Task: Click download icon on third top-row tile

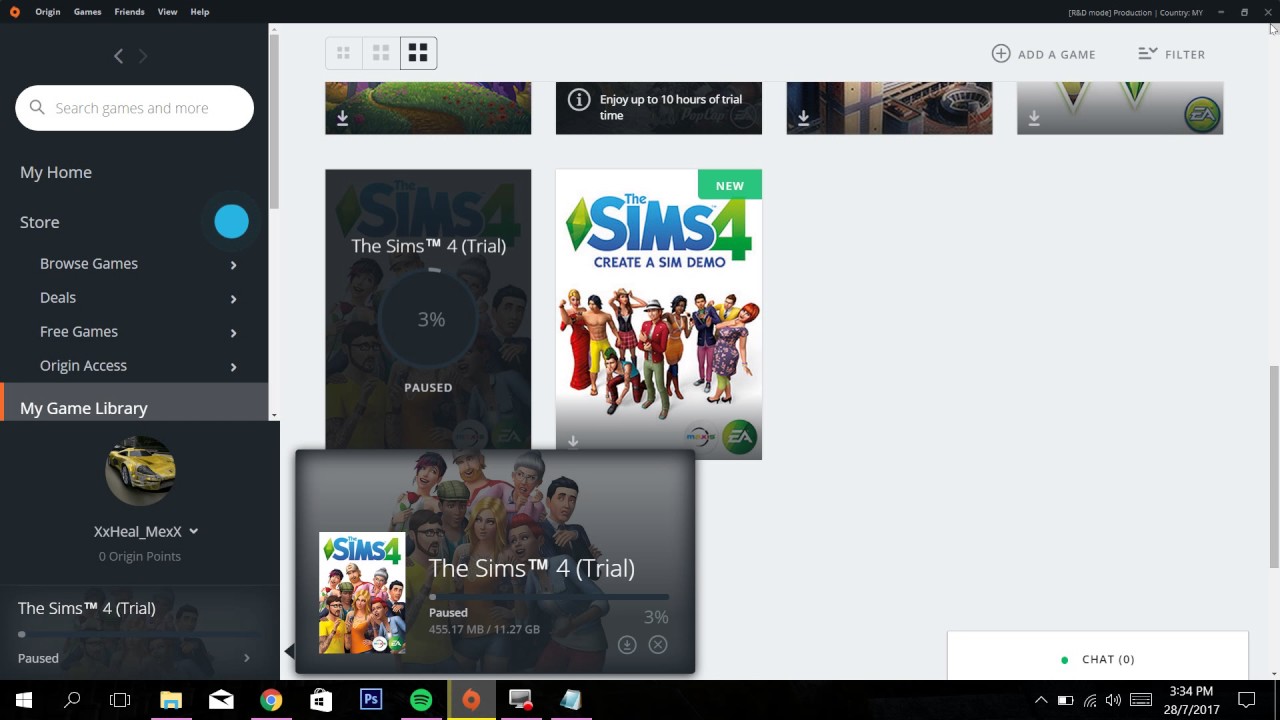Action: [x=804, y=118]
